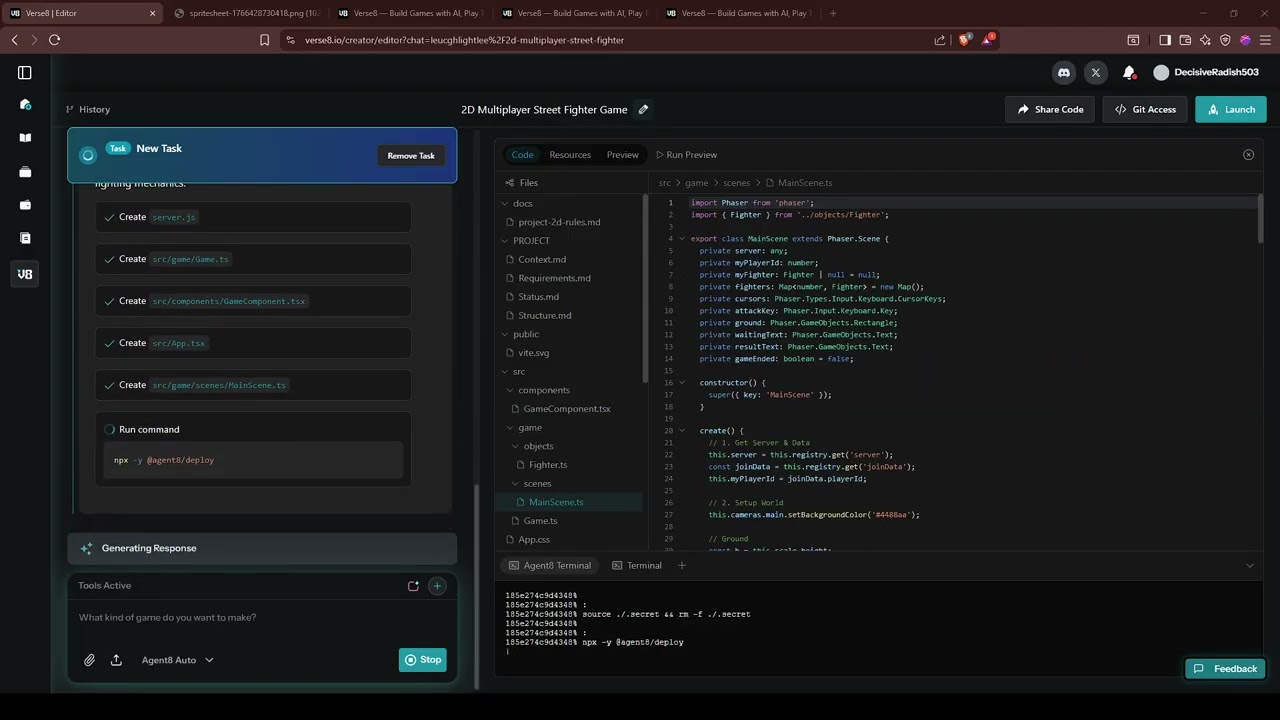Click the attach file paperclip icon

(x=89, y=660)
